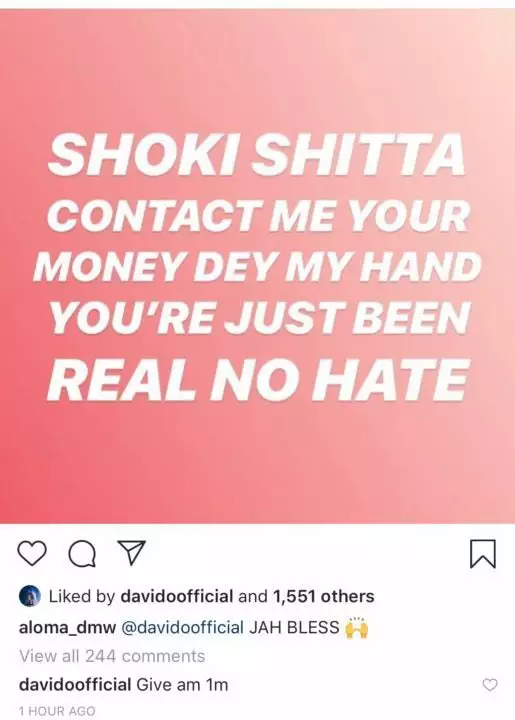515x720 pixels.
Task: Tap the heart icon to like the post
Action: tap(32, 553)
